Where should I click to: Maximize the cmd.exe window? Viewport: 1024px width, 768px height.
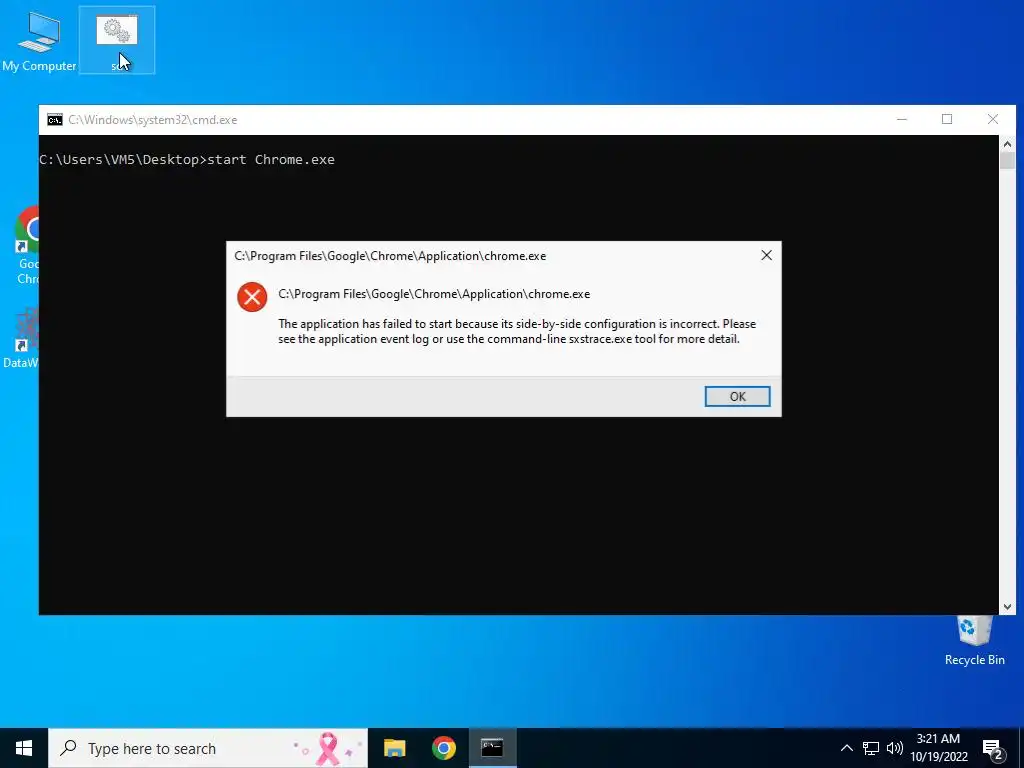tap(947, 120)
